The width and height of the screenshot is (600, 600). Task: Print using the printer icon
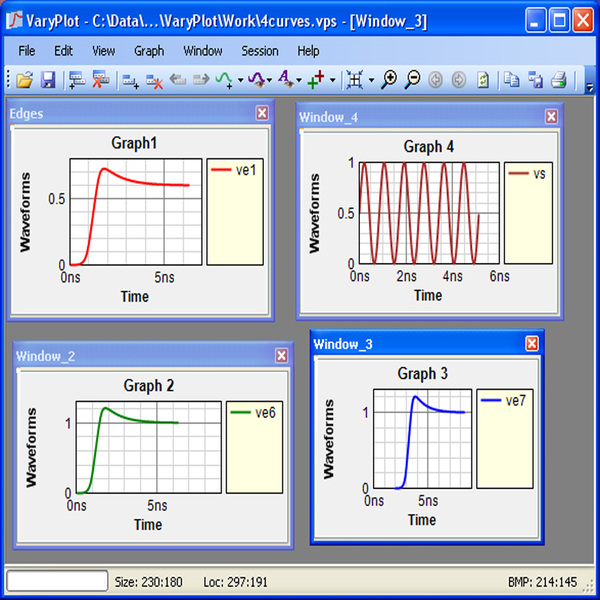click(559, 80)
